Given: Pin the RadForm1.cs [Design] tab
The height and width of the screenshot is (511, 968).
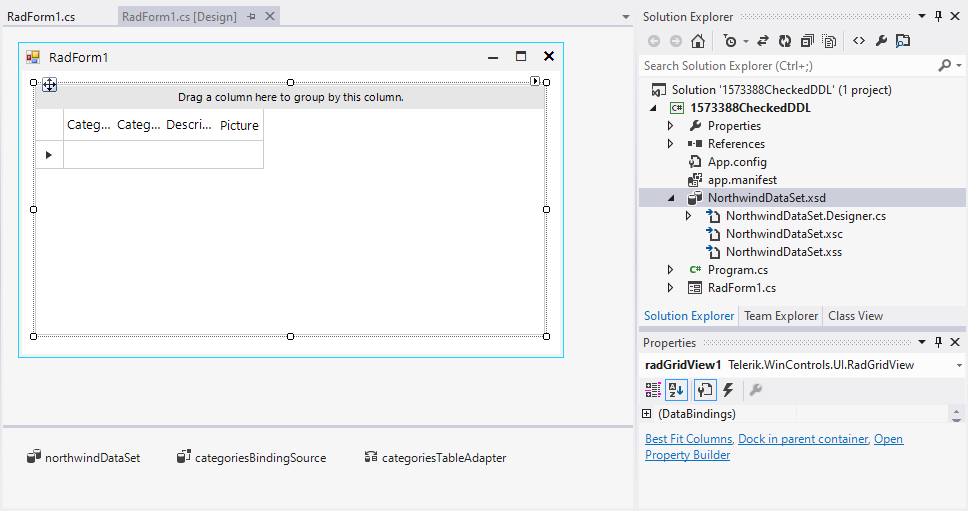Looking at the screenshot, I should tap(251, 17).
